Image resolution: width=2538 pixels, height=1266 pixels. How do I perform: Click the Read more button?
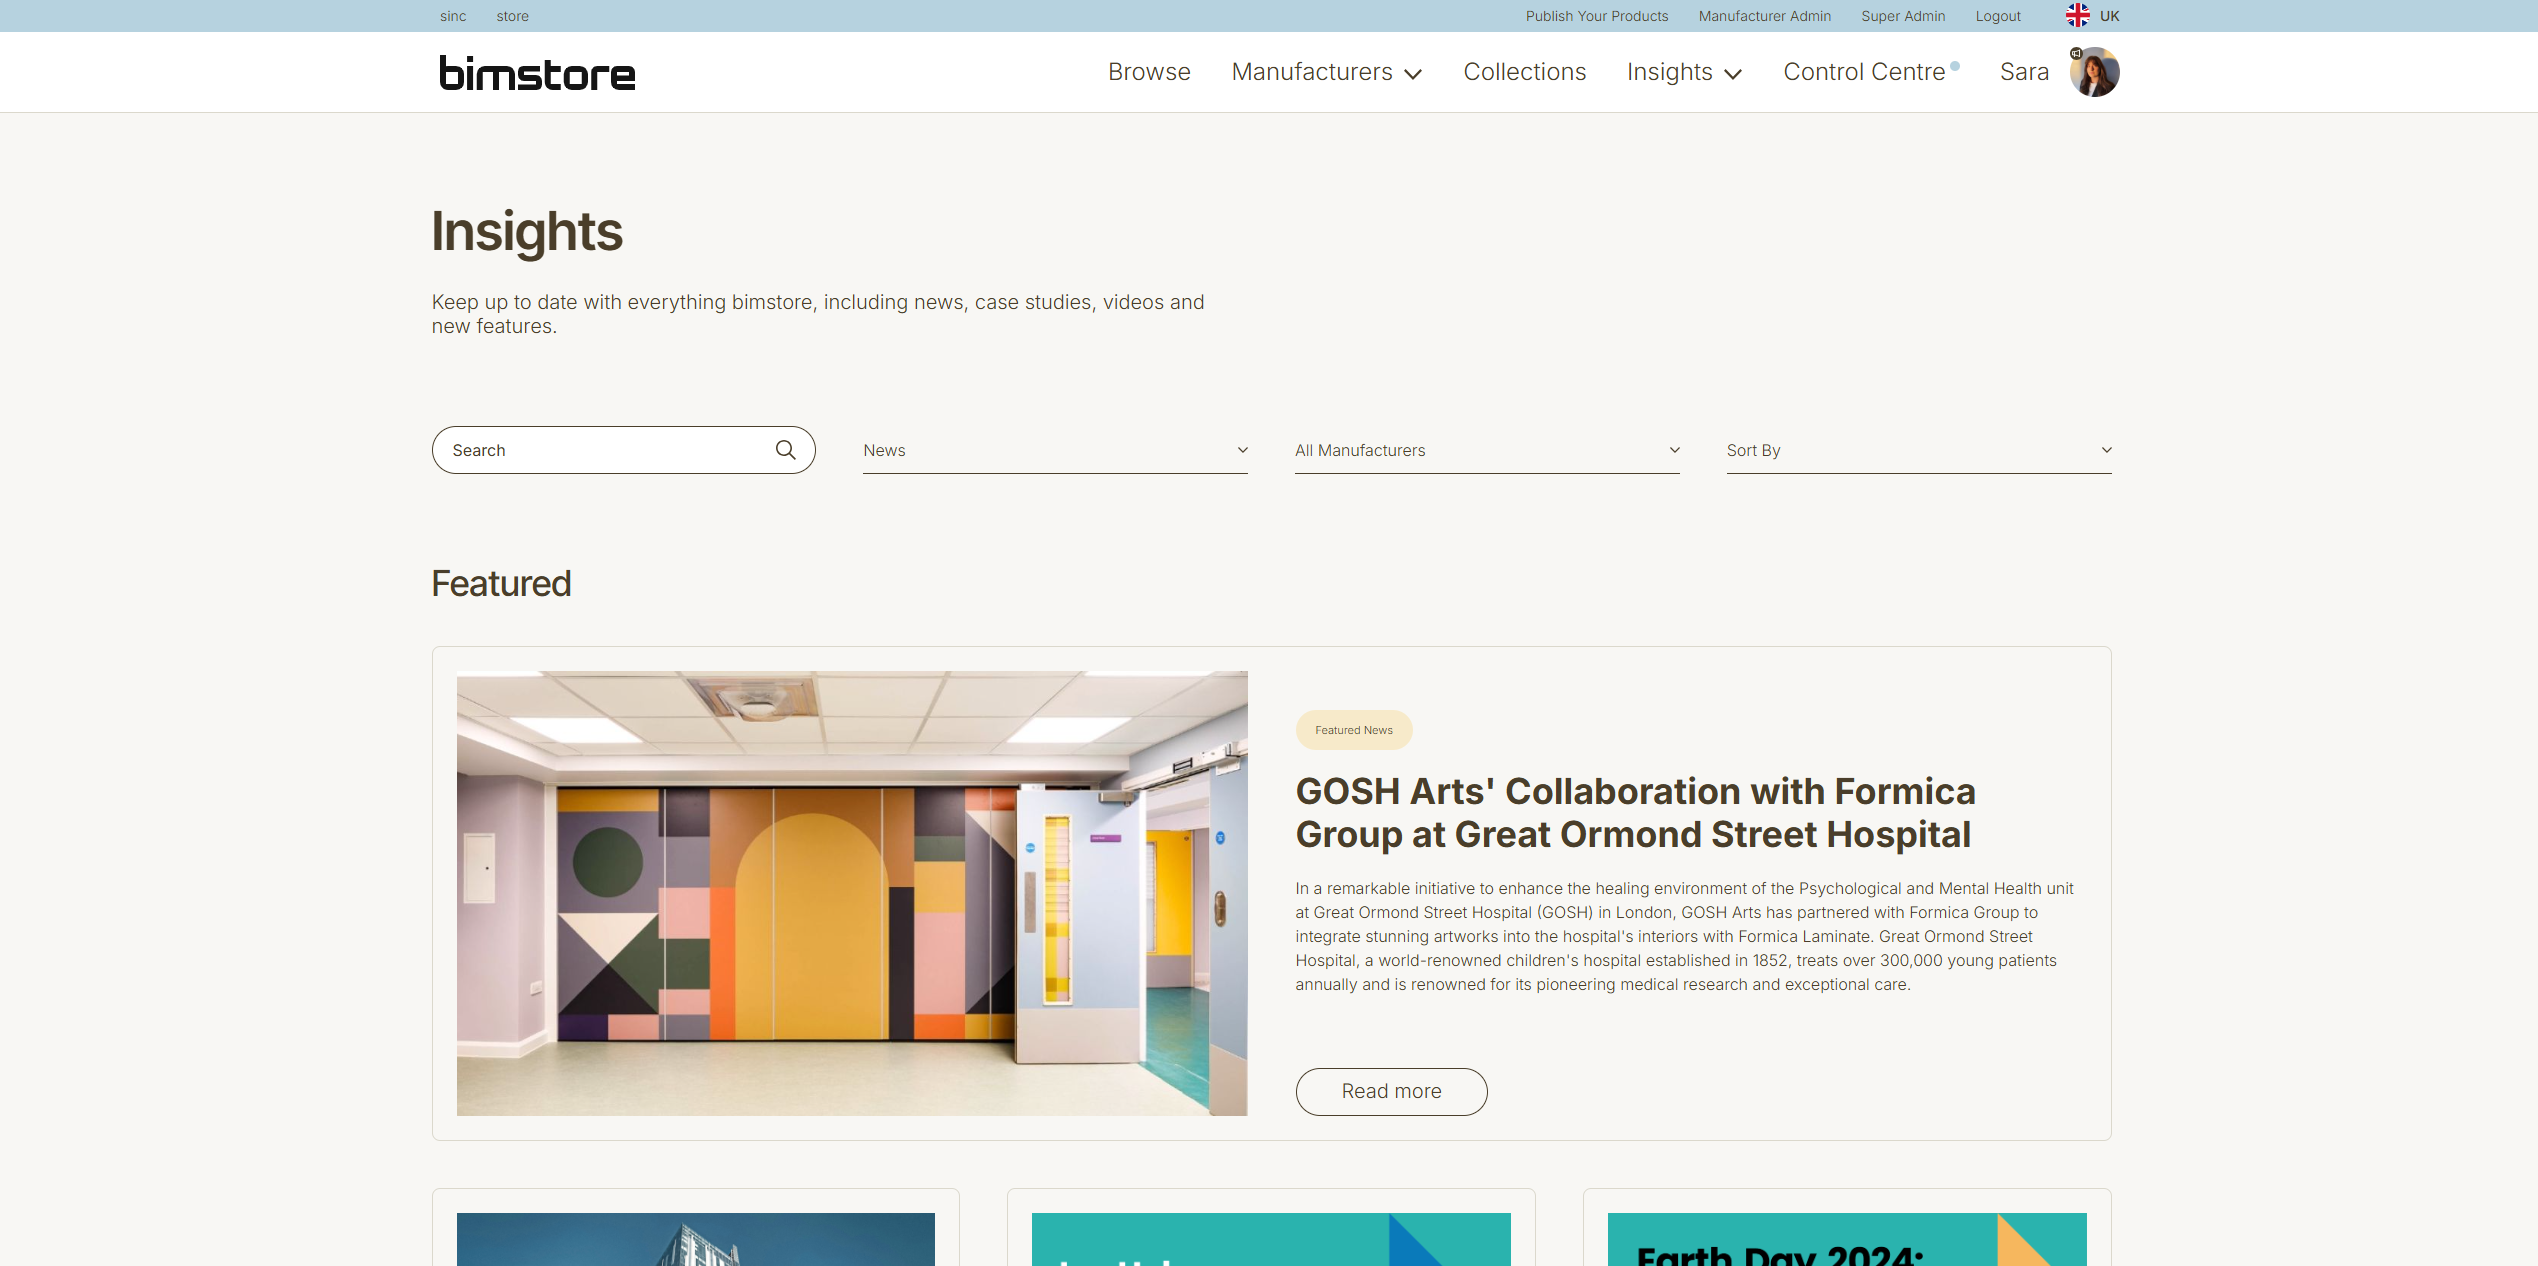pyautogui.click(x=1391, y=1091)
